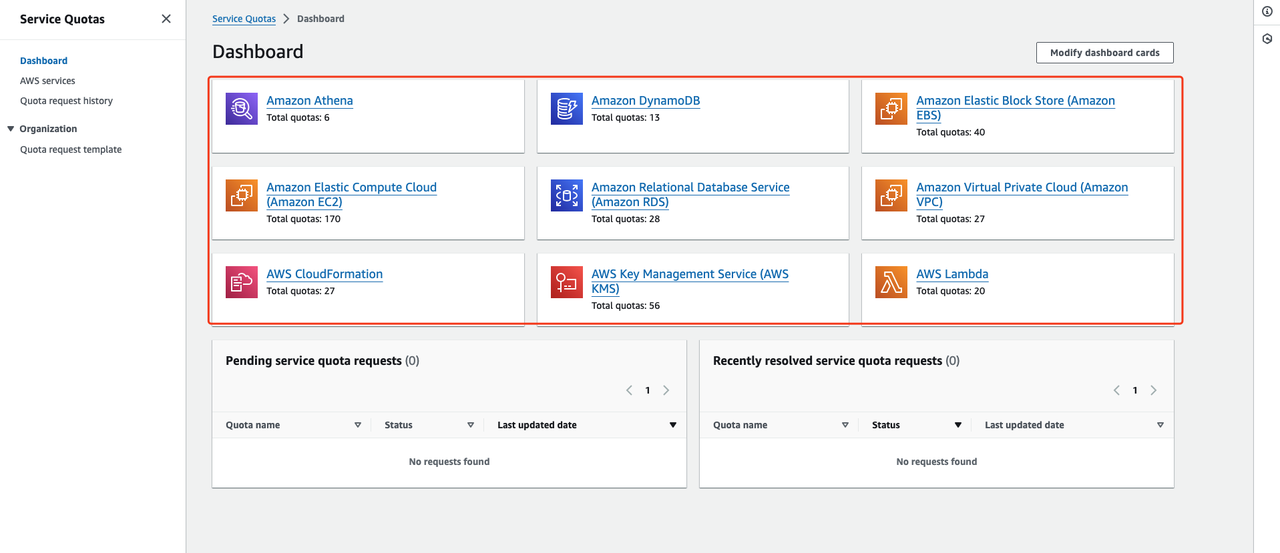Screen dimensions: 1280x553
Task: Open the hexagon settings icon on right rail
Action: point(1267,39)
